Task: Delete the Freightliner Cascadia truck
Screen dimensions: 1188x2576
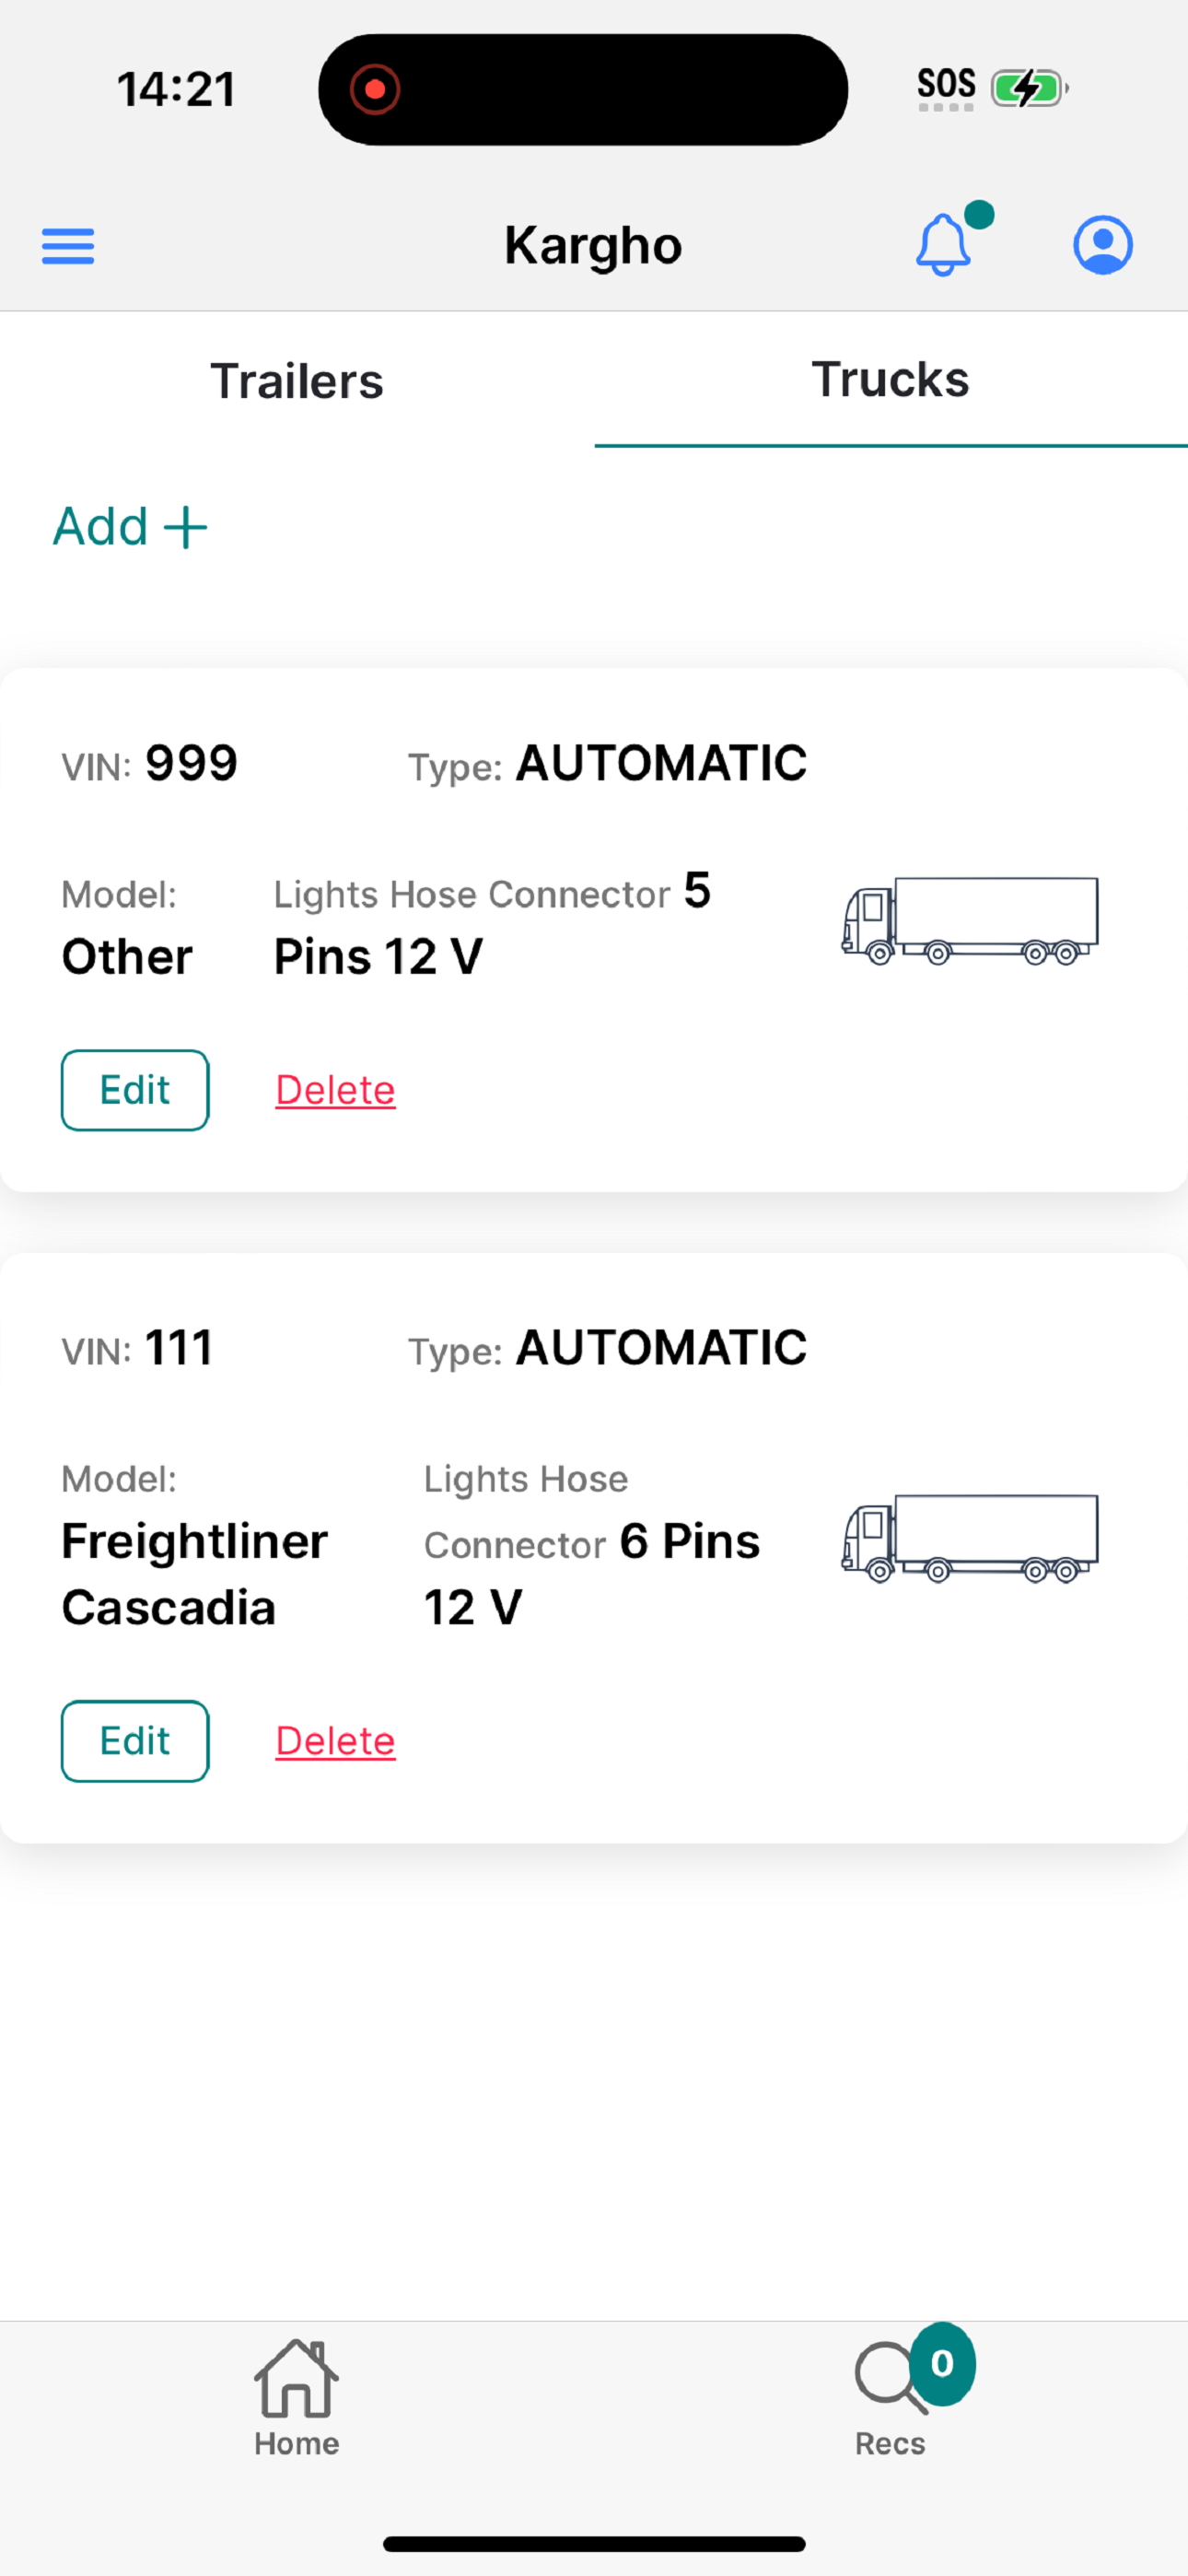Action: (x=335, y=1741)
